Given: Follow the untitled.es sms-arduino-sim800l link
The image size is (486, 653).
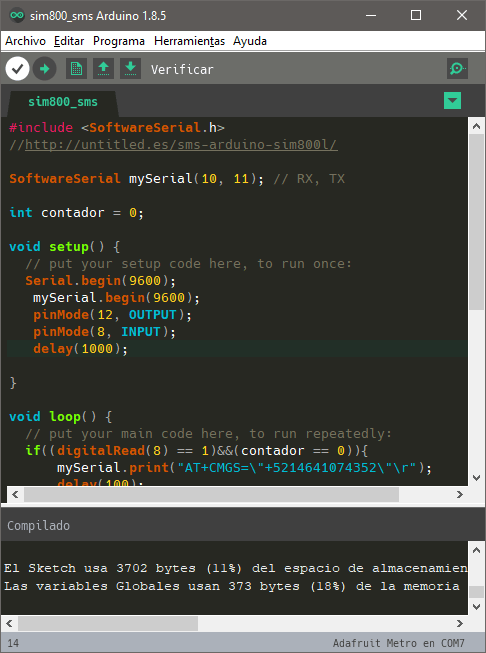Looking at the screenshot, I should [181, 145].
